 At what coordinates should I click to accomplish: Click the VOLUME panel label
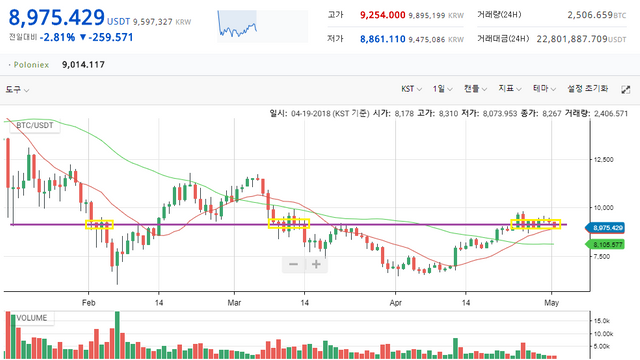coord(31,318)
